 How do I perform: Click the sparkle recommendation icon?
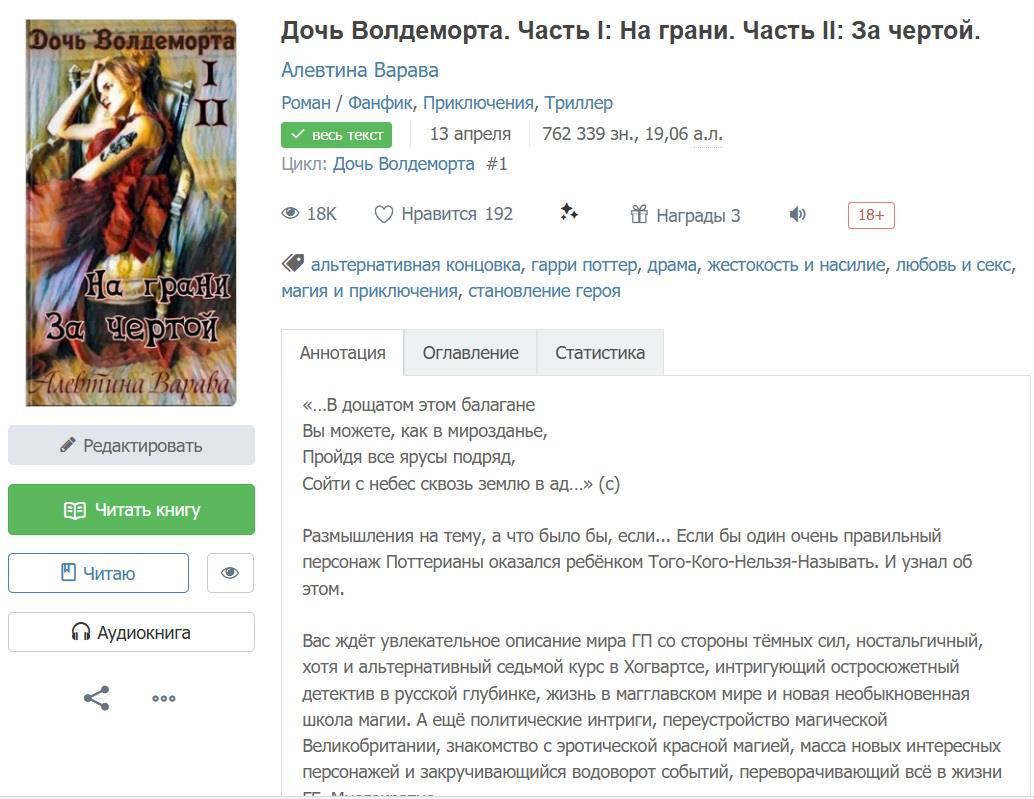click(569, 212)
